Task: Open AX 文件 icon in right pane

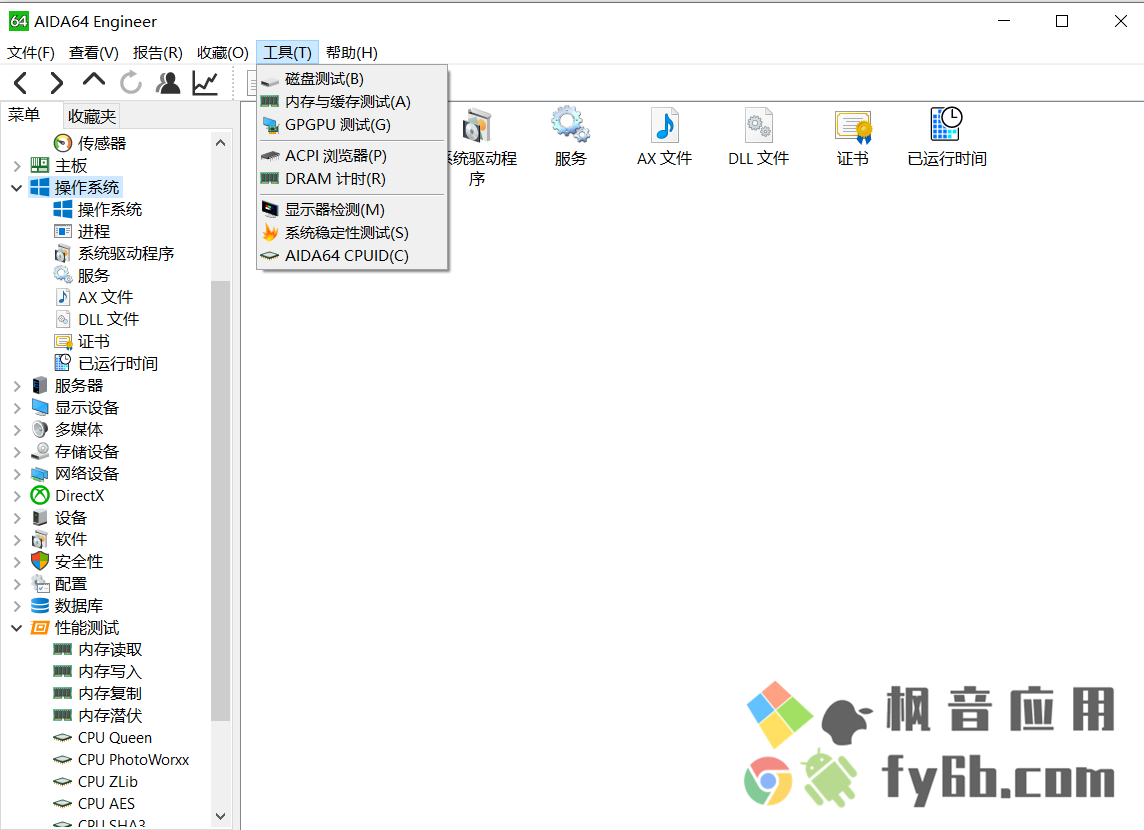Action: (664, 136)
